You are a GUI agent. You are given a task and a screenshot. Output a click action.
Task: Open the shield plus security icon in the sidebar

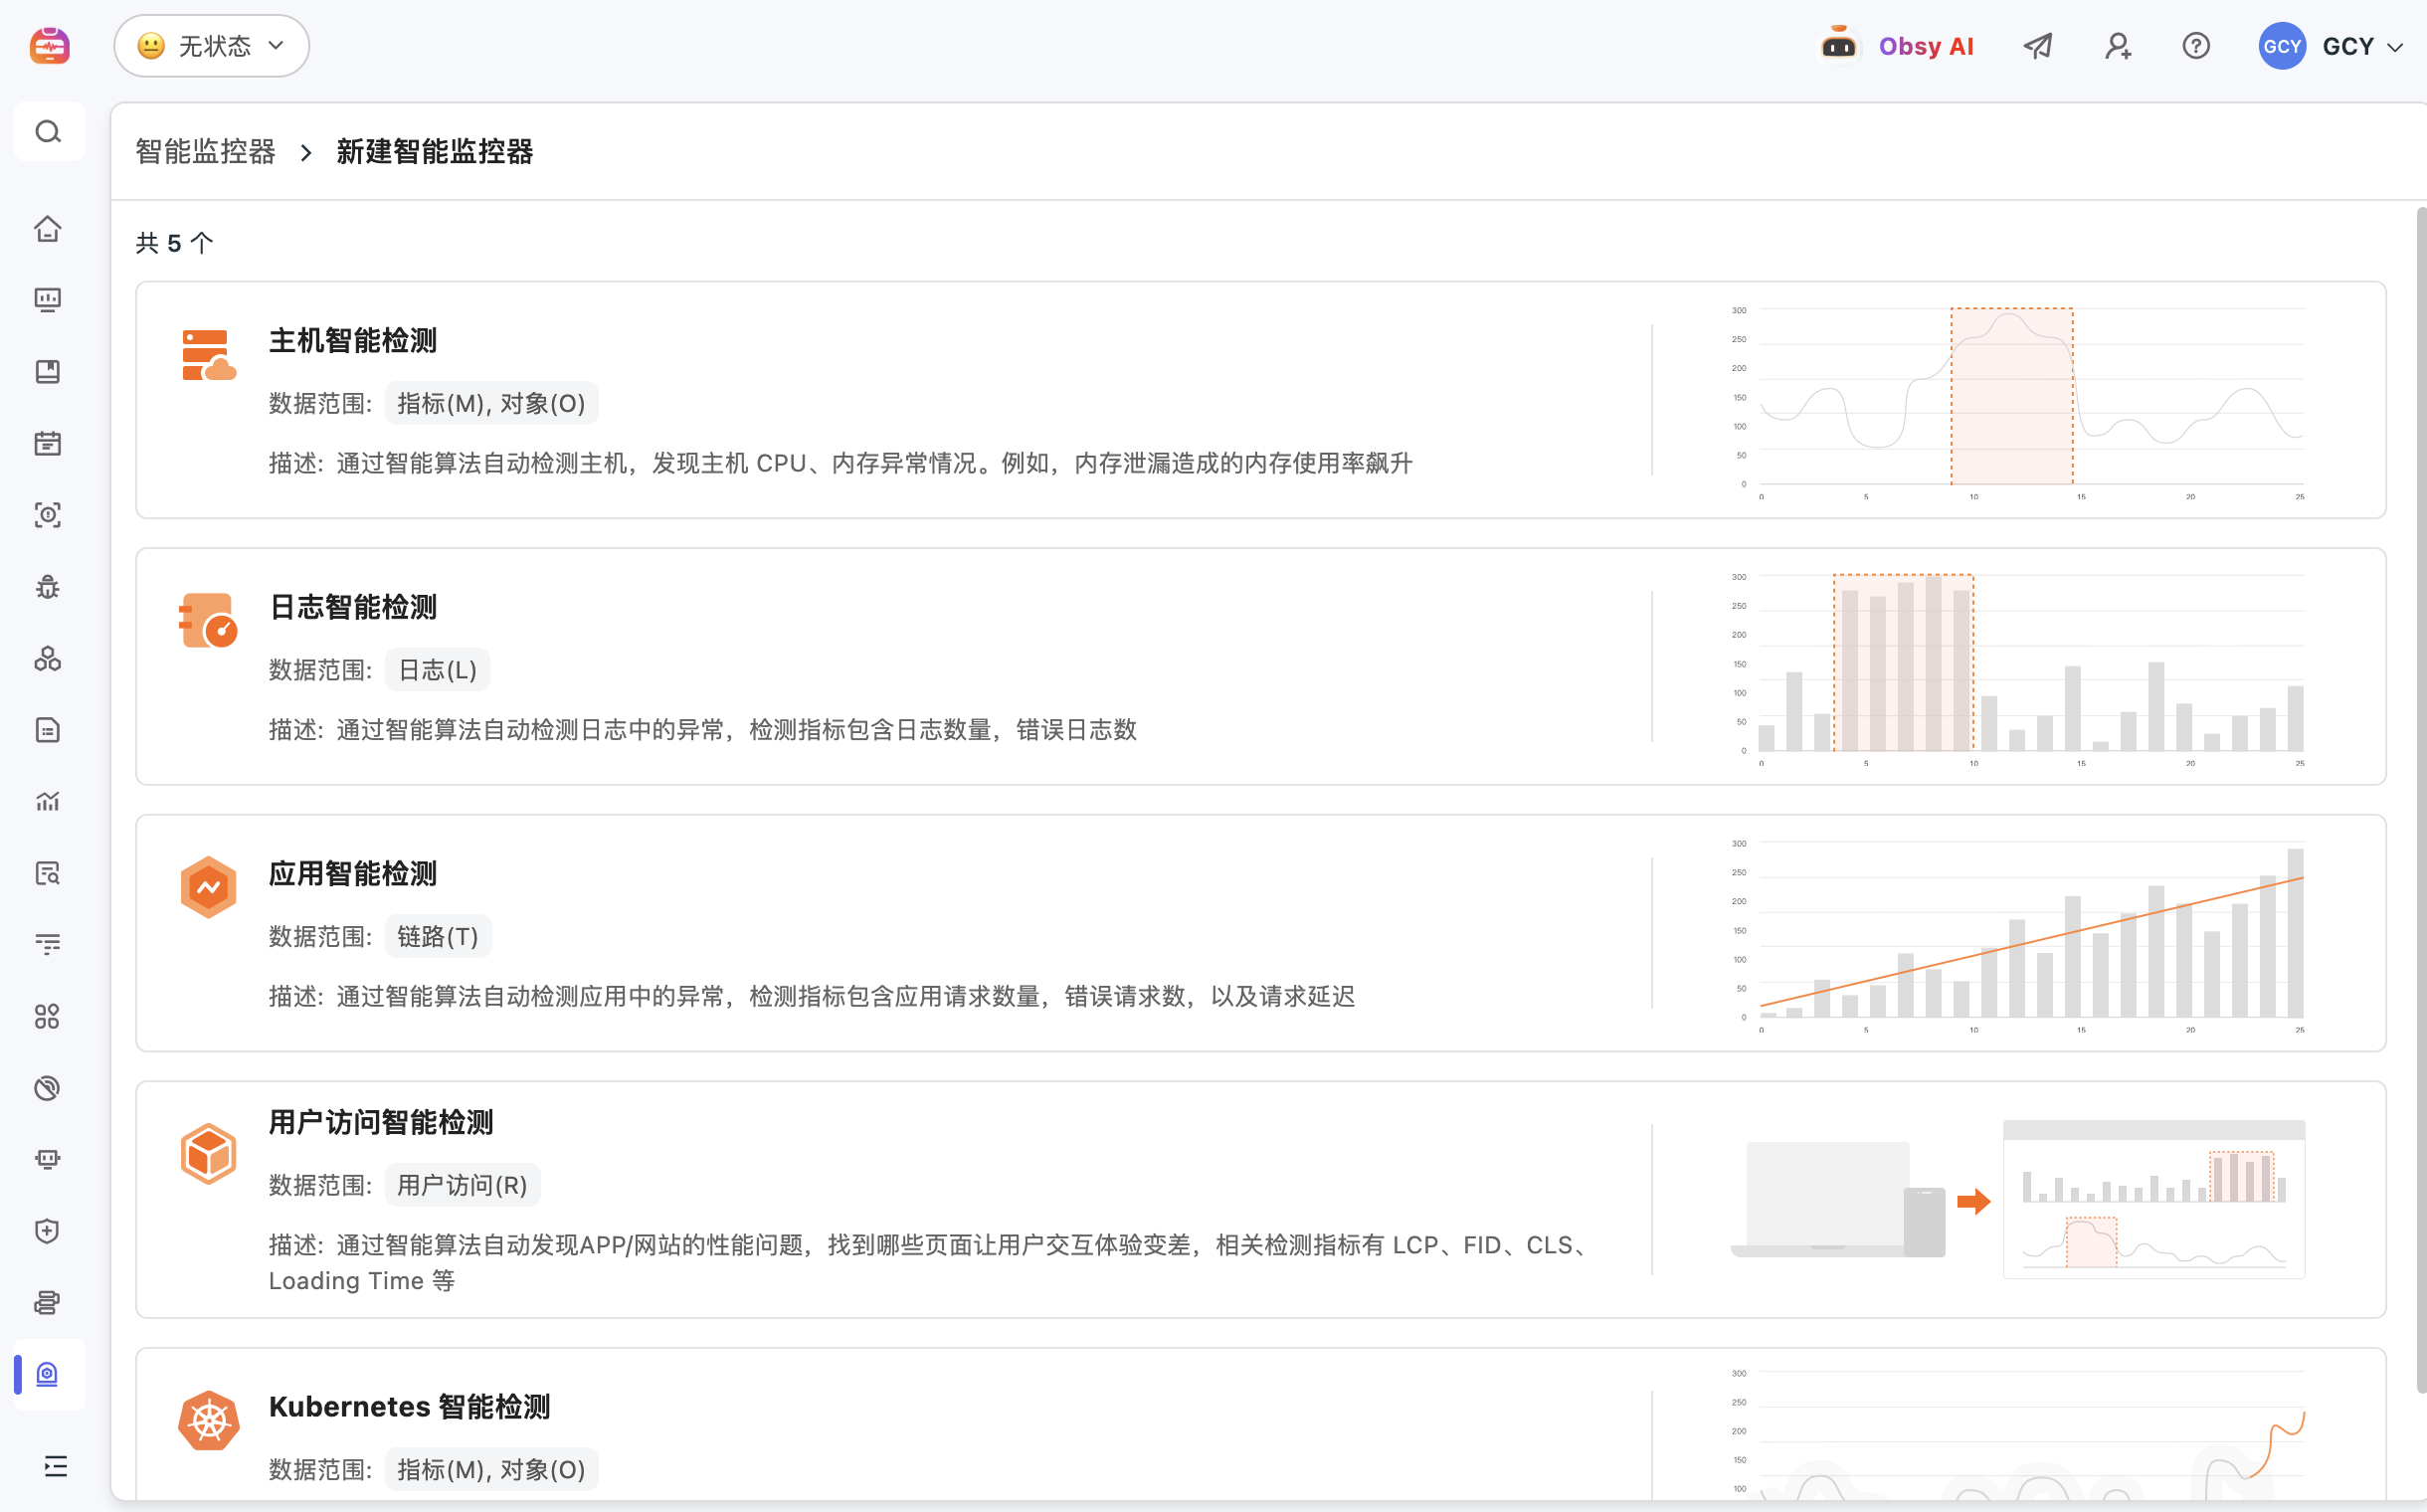pos(48,1231)
